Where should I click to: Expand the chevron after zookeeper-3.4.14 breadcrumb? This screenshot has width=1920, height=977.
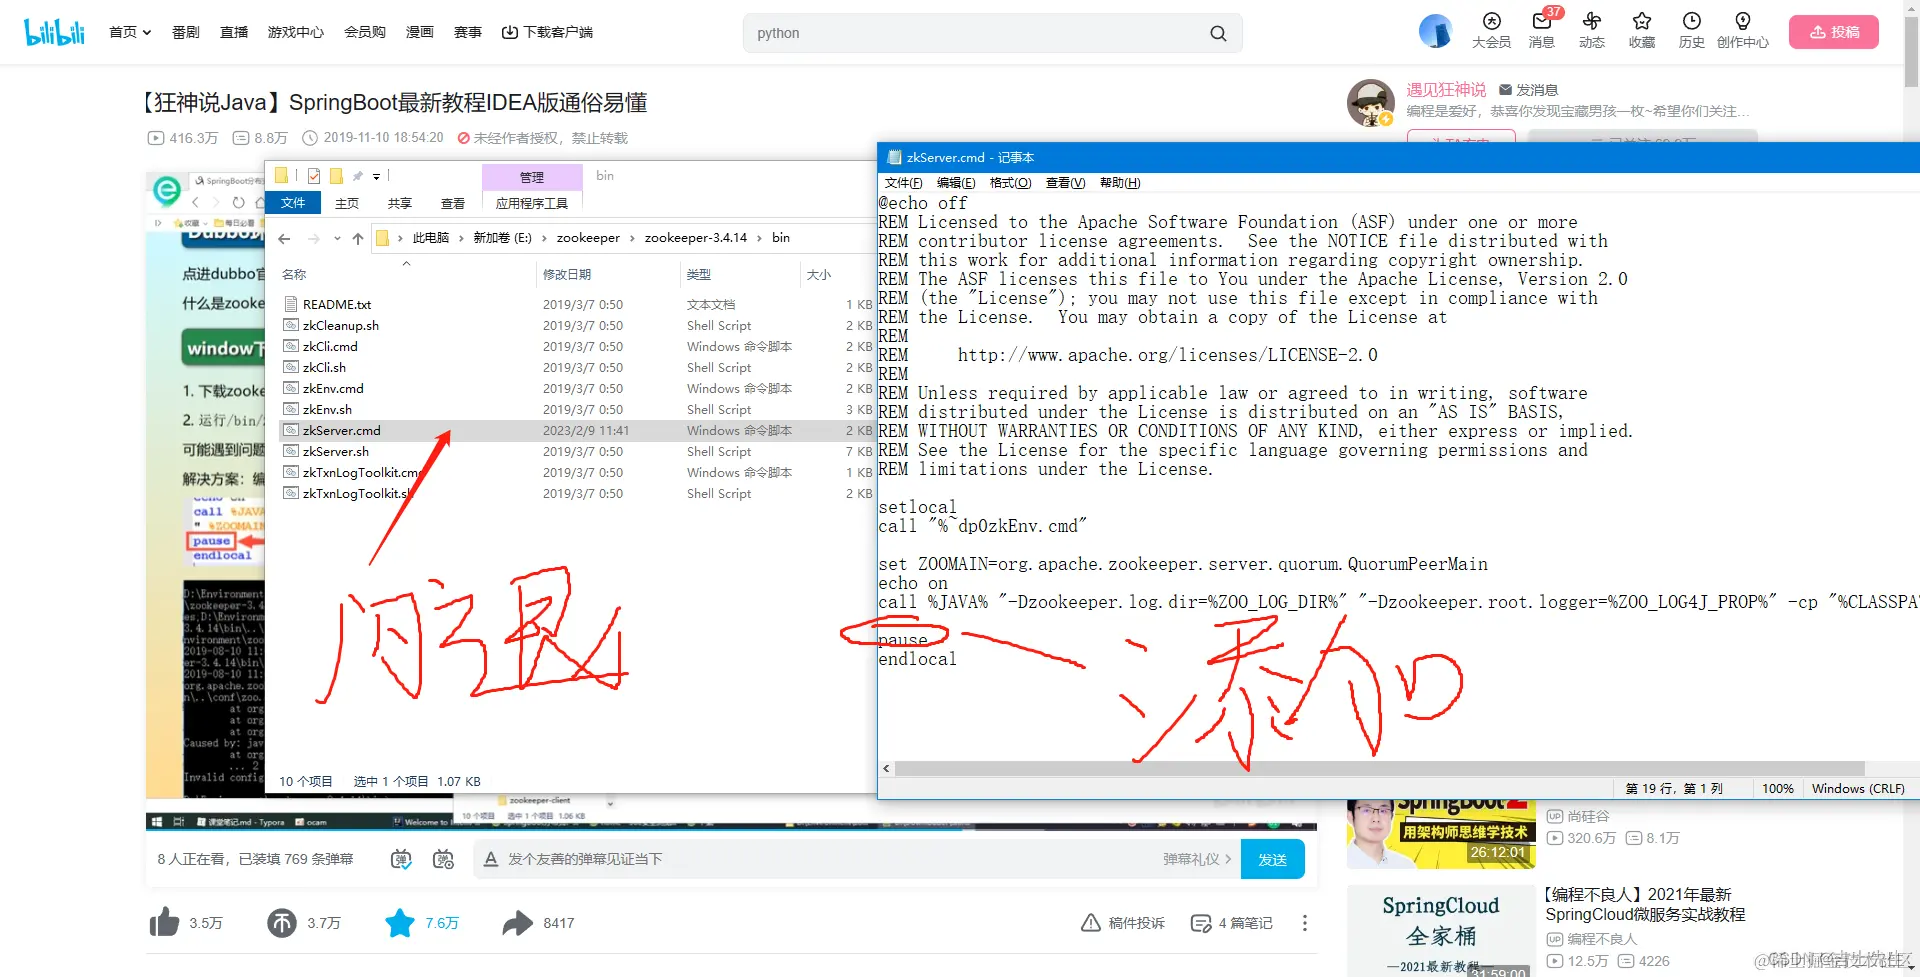(x=759, y=238)
